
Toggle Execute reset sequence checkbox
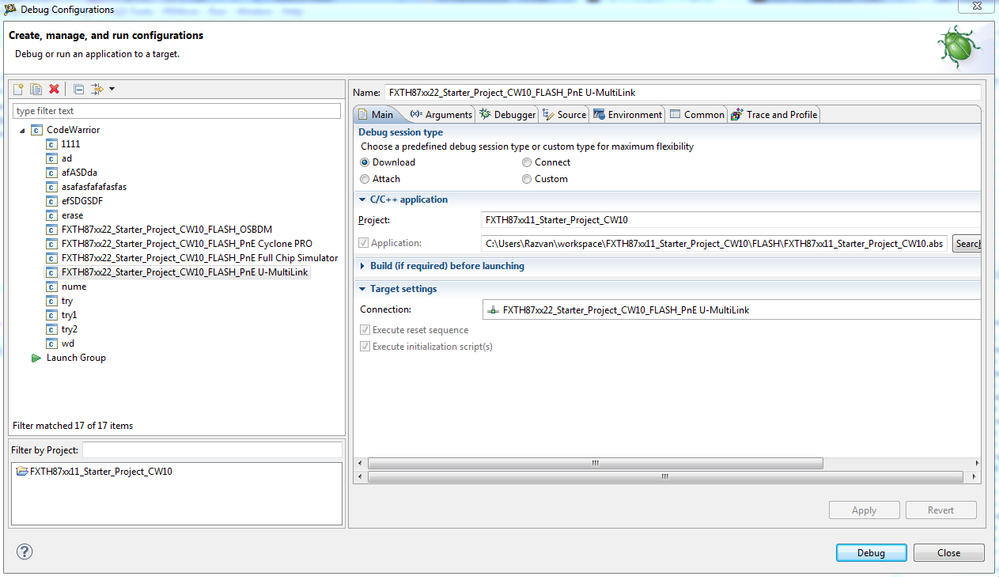(x=365, y=330)
